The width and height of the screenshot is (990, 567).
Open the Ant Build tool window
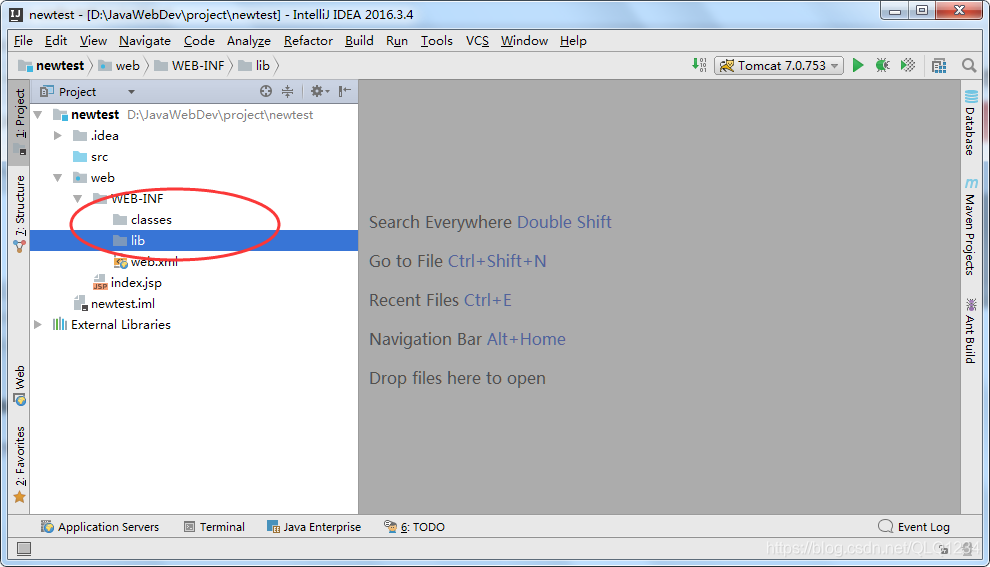tap(970, 330)
